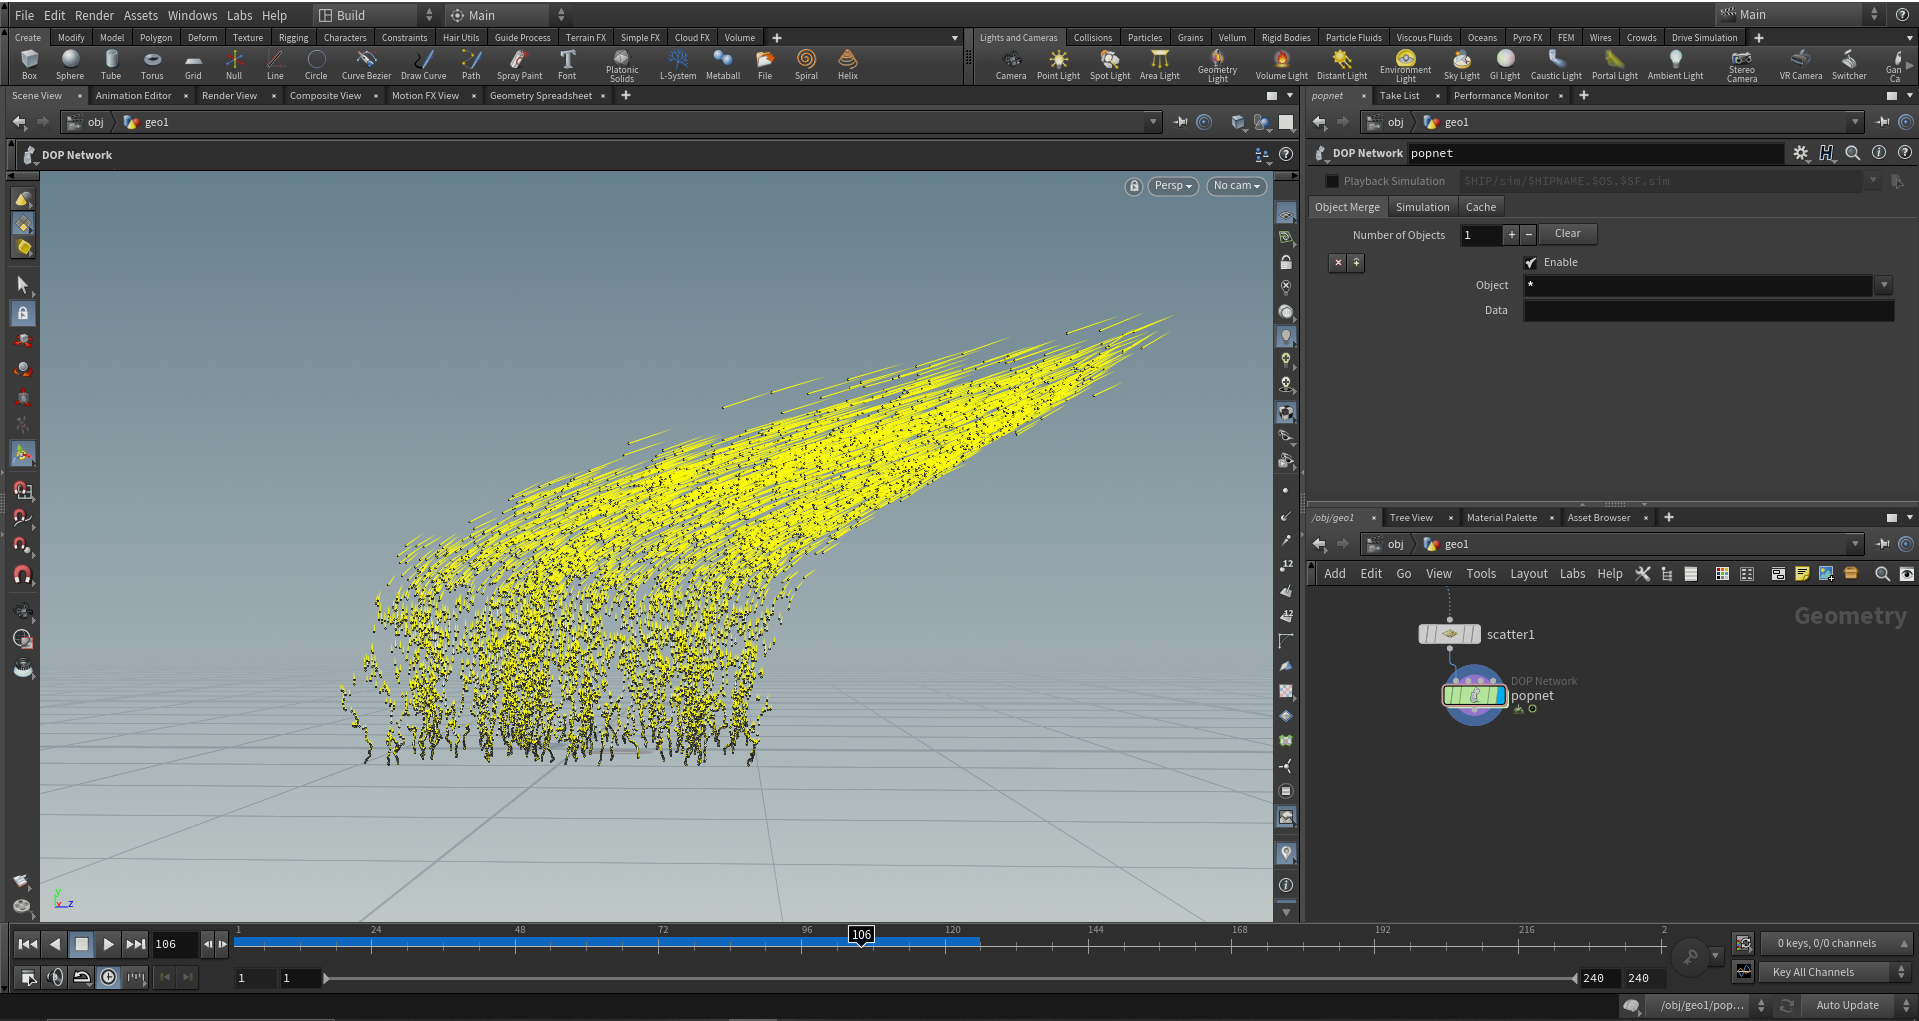Image resolution: width=1919 pixels, height=1021 pixels.
Task: Open the Labs menu
Action: click(1572, 573)
